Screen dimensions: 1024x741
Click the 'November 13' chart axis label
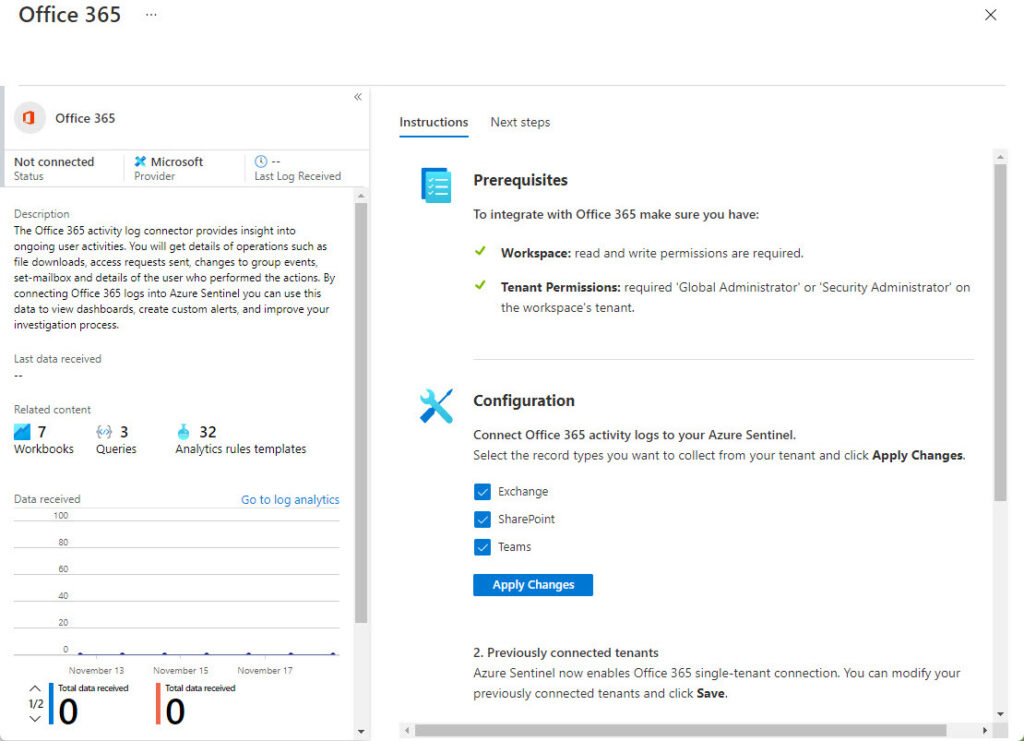[96, 670]
